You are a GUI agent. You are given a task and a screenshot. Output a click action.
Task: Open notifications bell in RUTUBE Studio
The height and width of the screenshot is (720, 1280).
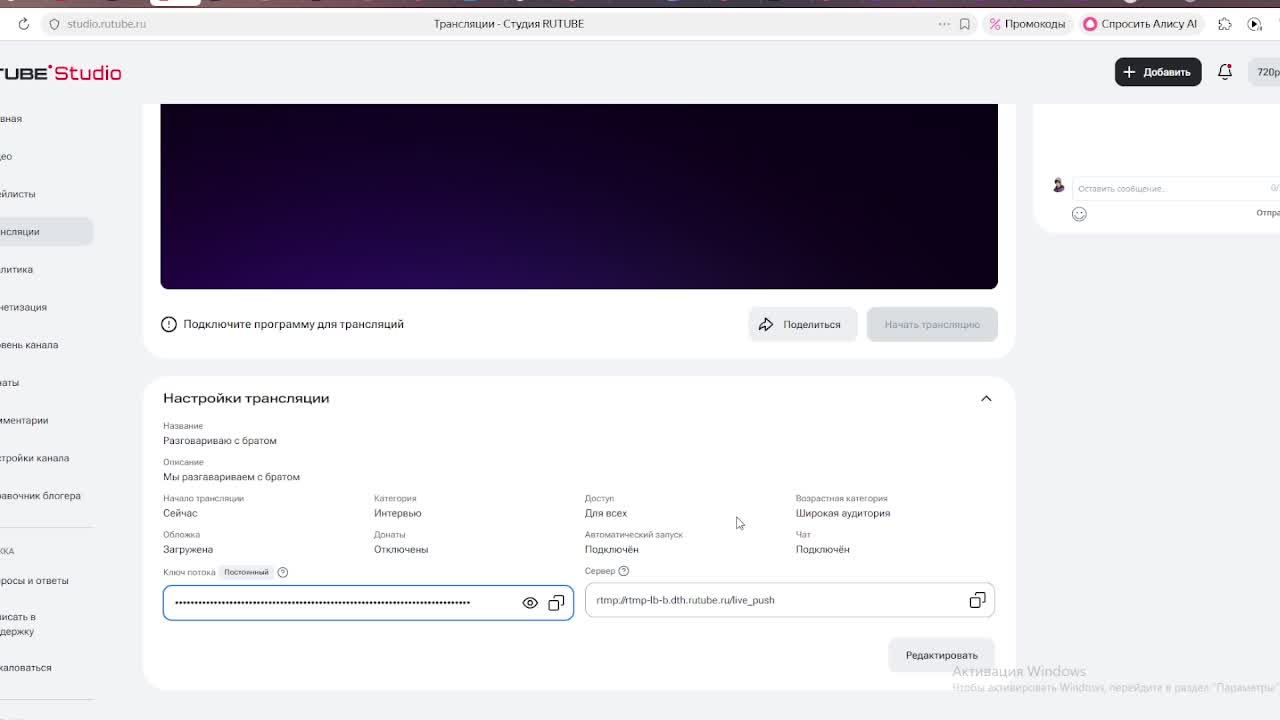click(1225, 72)
